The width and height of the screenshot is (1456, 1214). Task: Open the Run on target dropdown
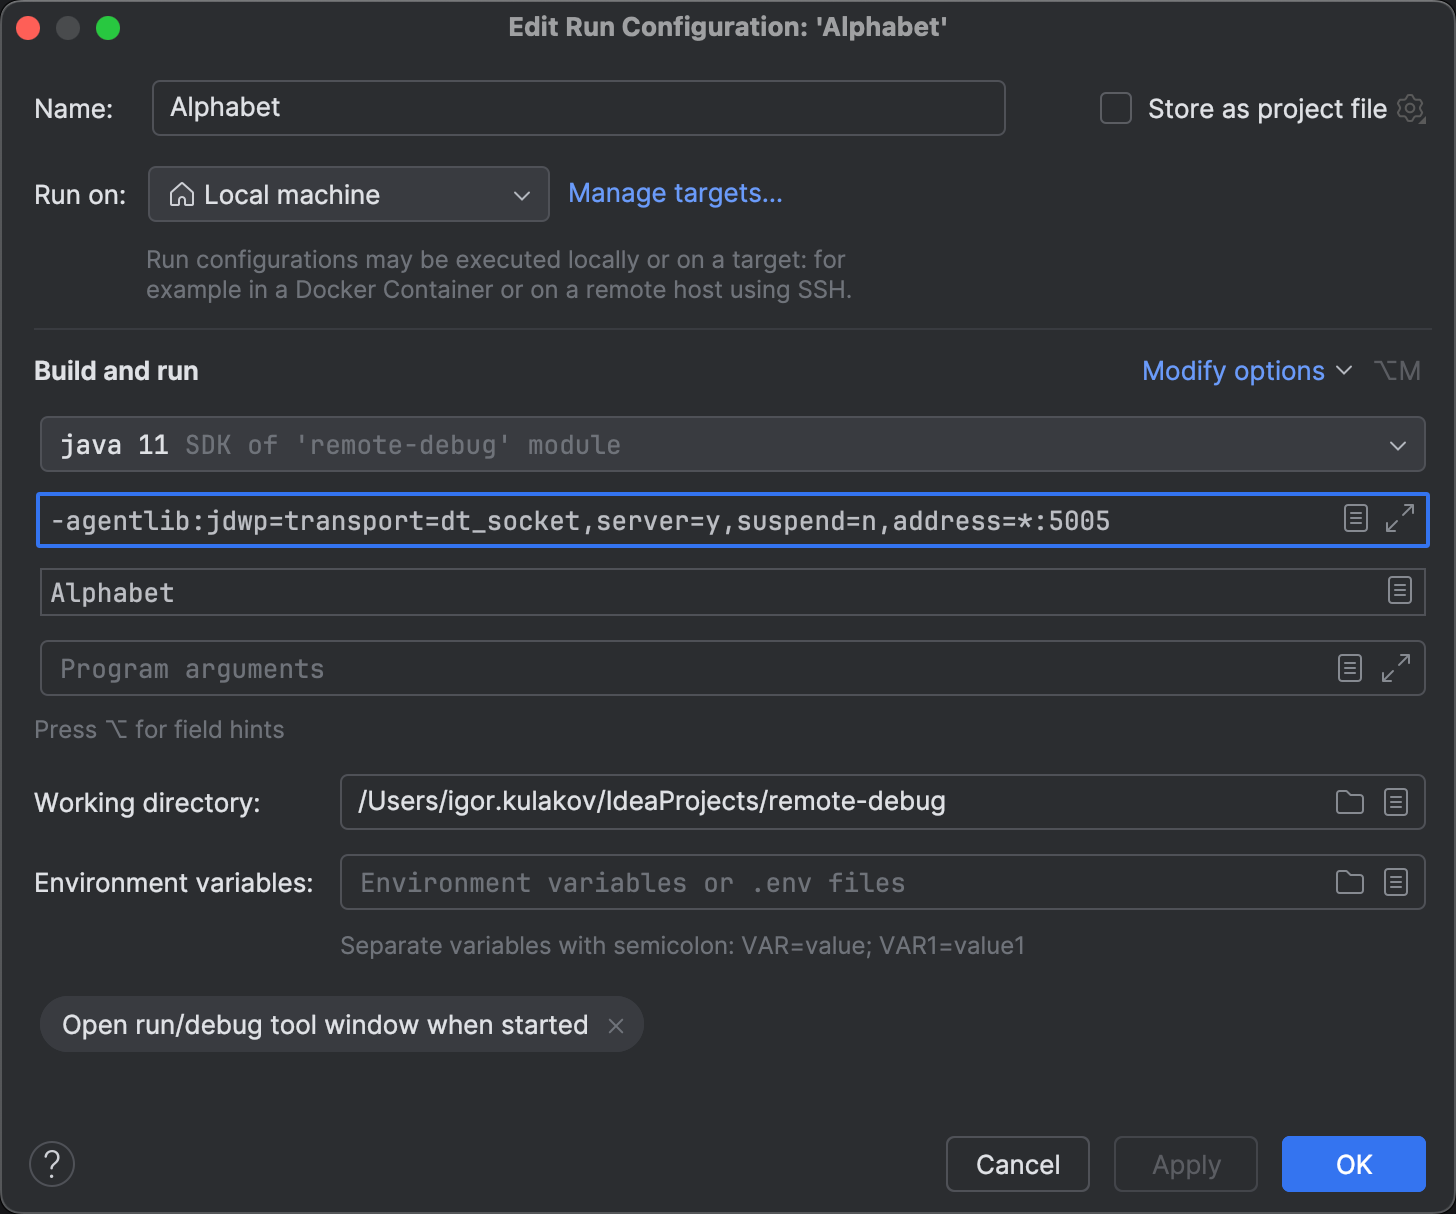[348, 194]
